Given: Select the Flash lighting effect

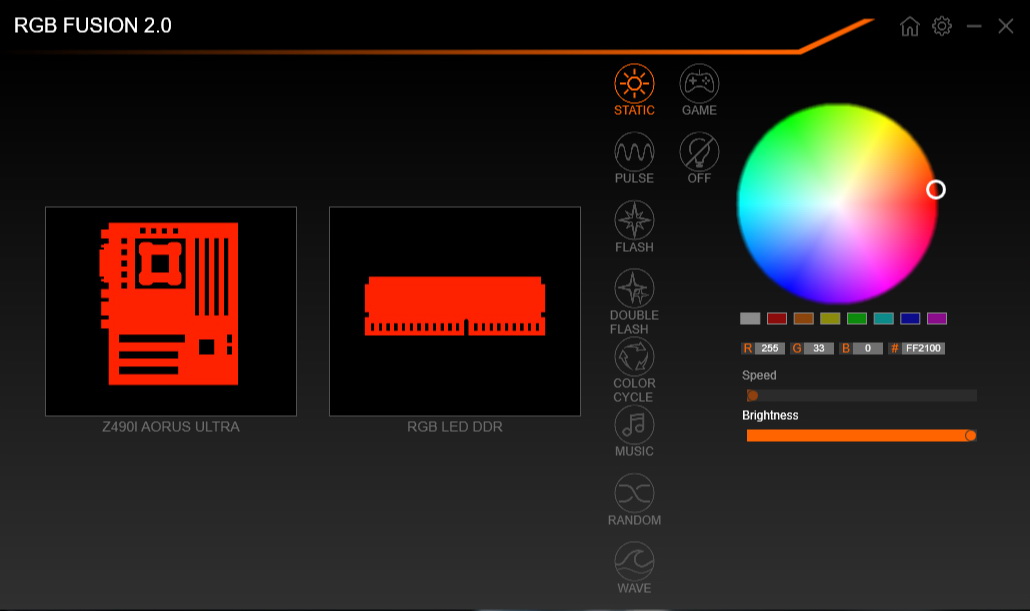Looking at the screenshot, I should (634, 220).
